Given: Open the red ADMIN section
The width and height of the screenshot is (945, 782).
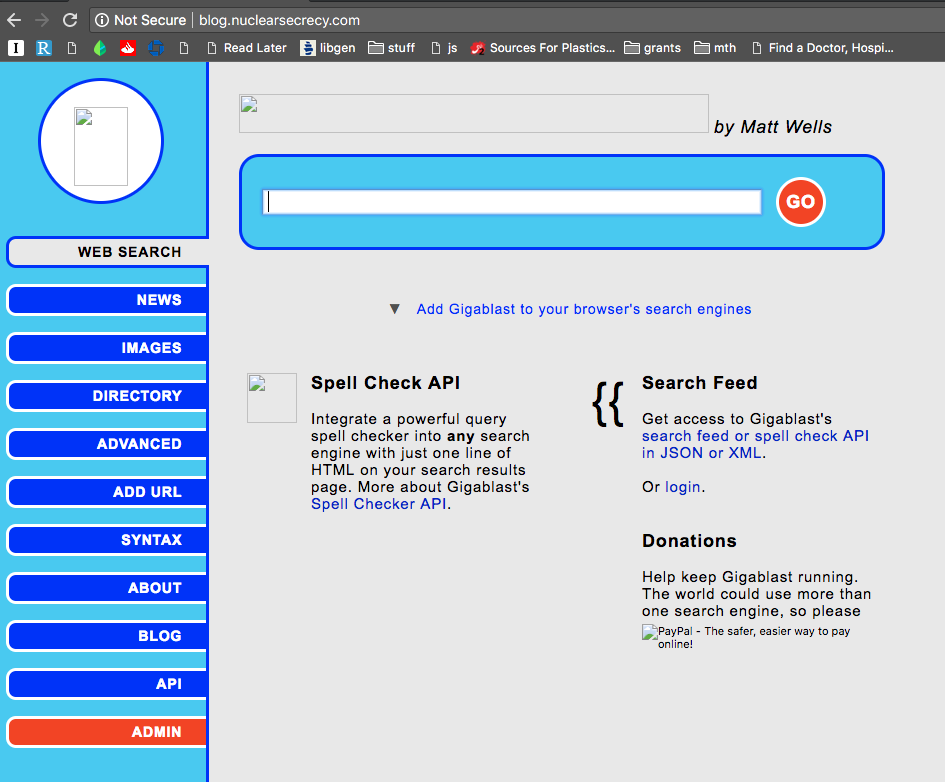Looking at the screenshot, I should click(x=107, y=732).
